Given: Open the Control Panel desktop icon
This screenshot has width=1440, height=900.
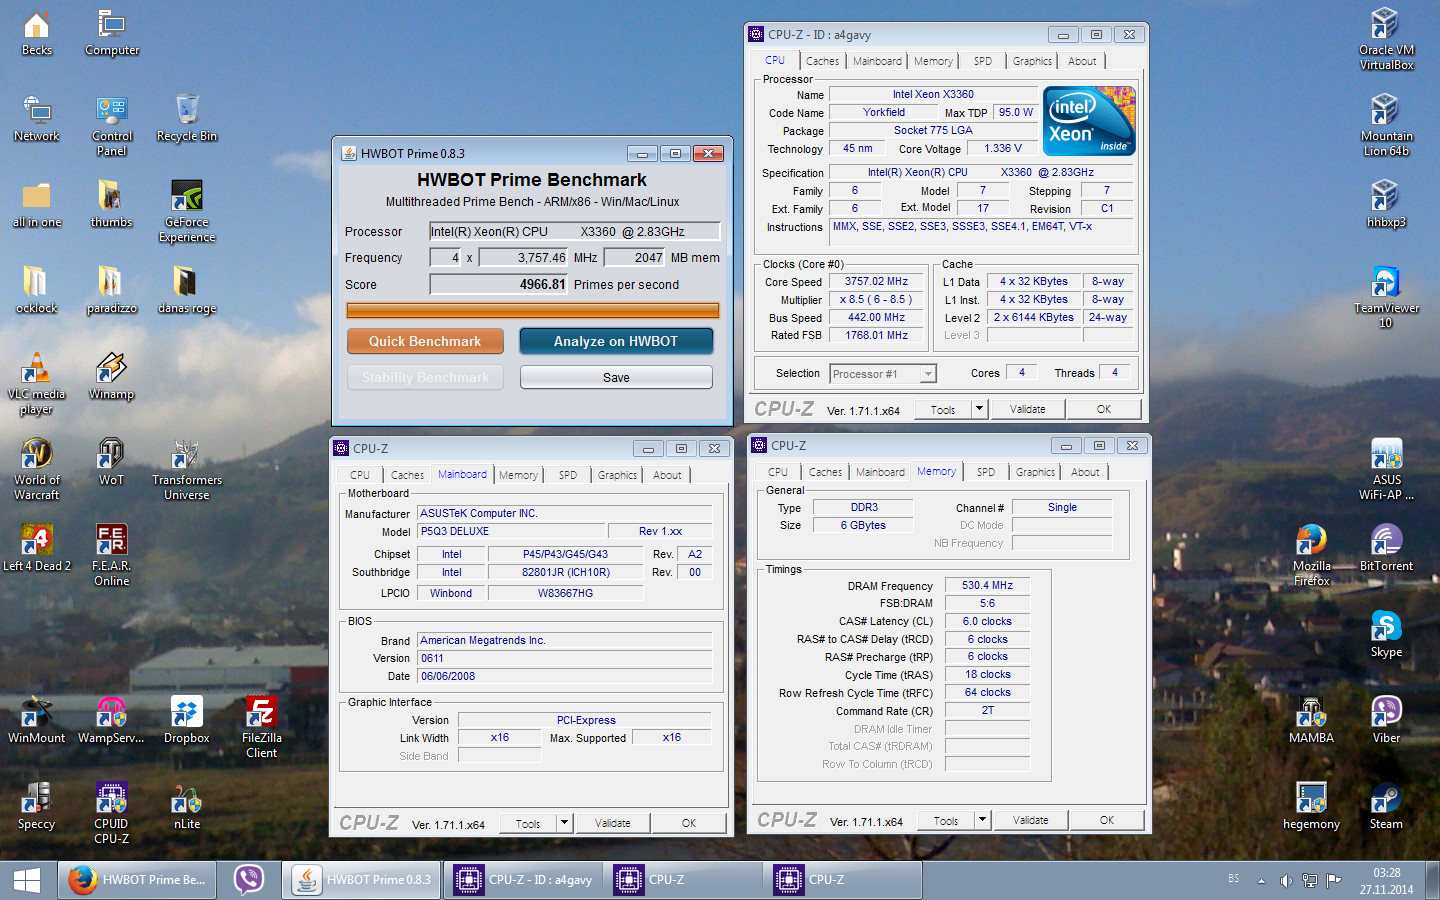Looking at the screenshot, I should 112,126.
